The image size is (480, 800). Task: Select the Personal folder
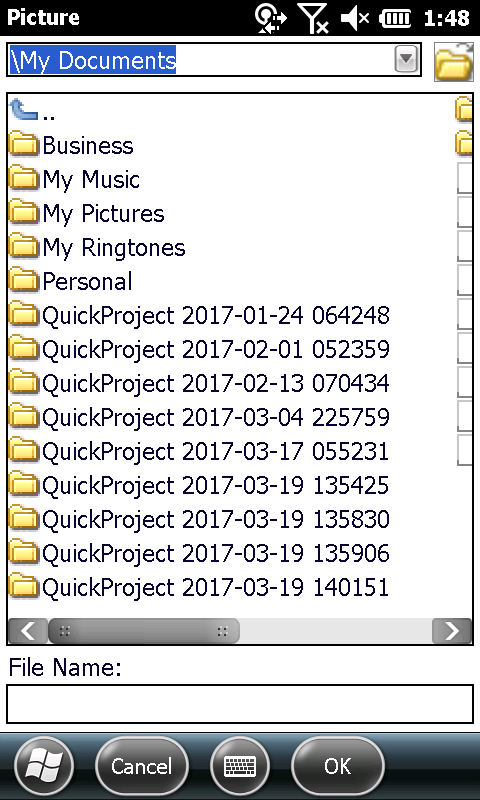point(71,281)
